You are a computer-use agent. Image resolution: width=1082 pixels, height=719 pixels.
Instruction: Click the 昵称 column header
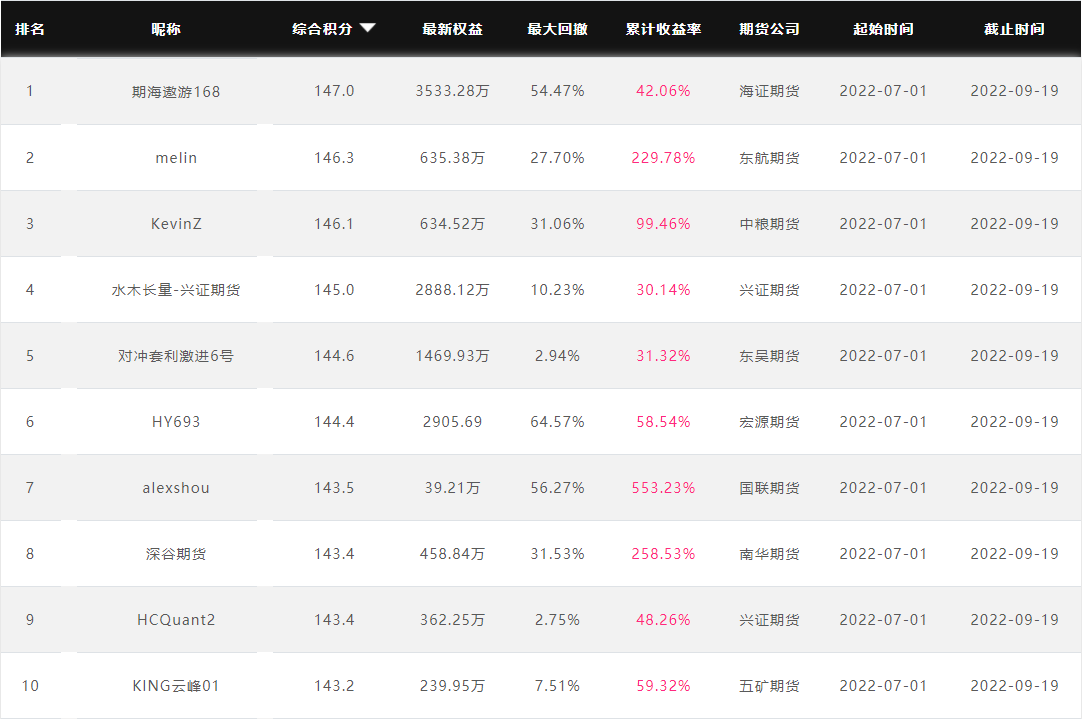[166, 29]
